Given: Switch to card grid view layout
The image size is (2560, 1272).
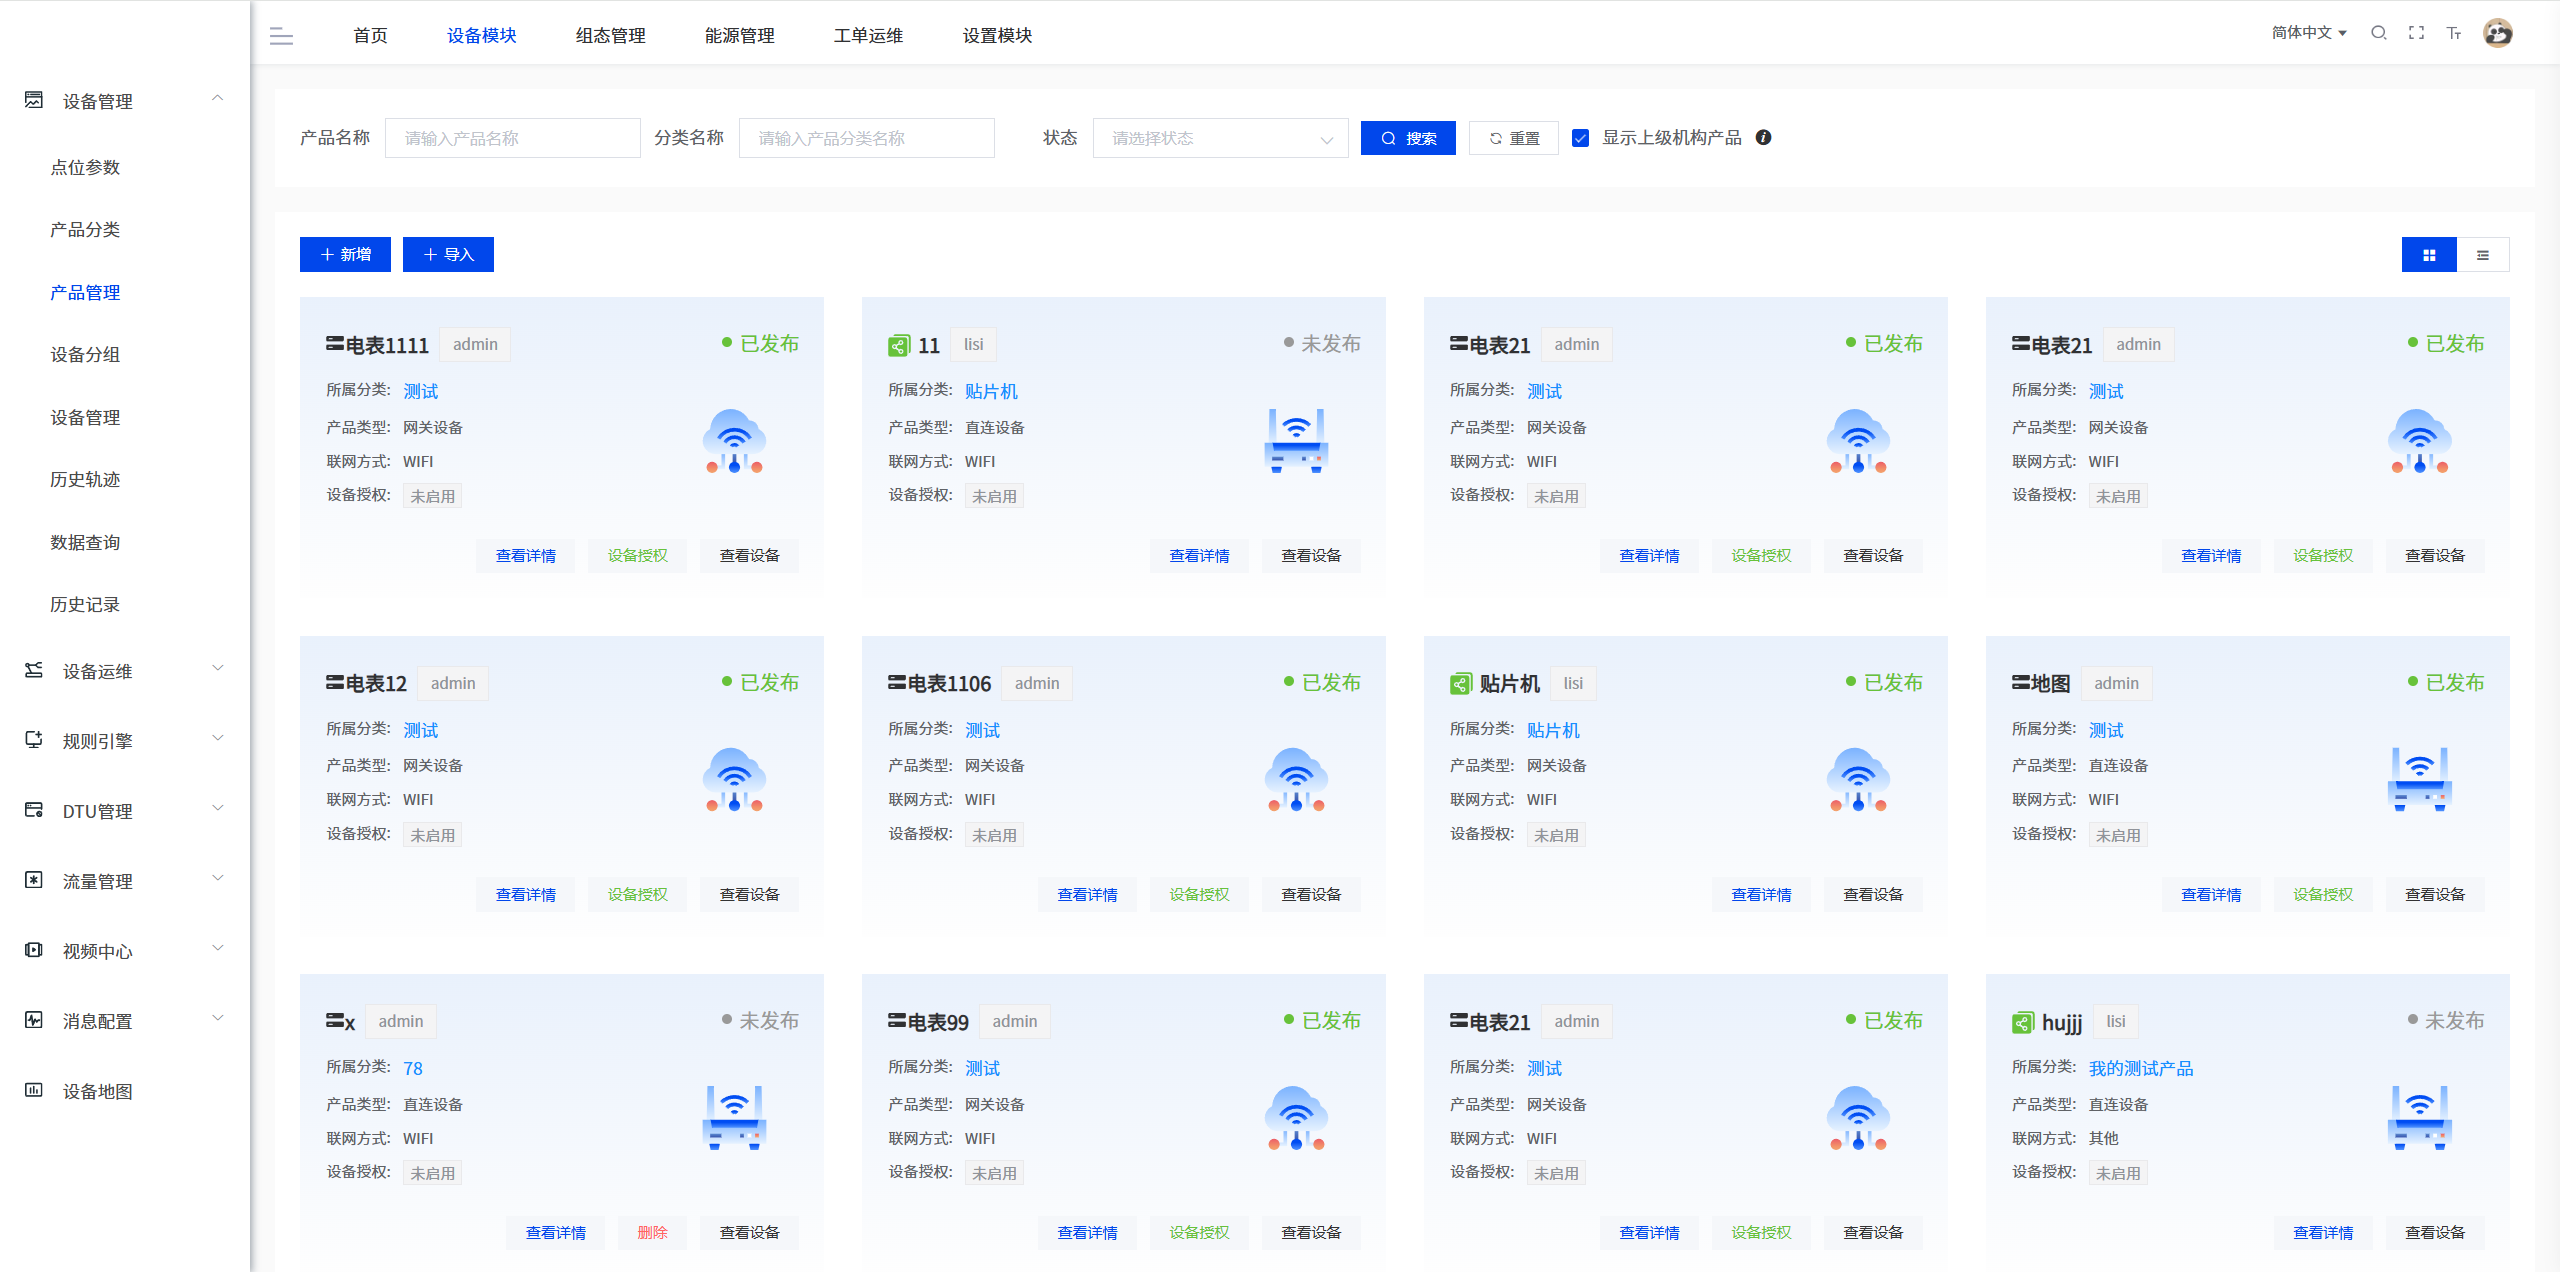Looking at the screenshot, I should coord(2428,255).
